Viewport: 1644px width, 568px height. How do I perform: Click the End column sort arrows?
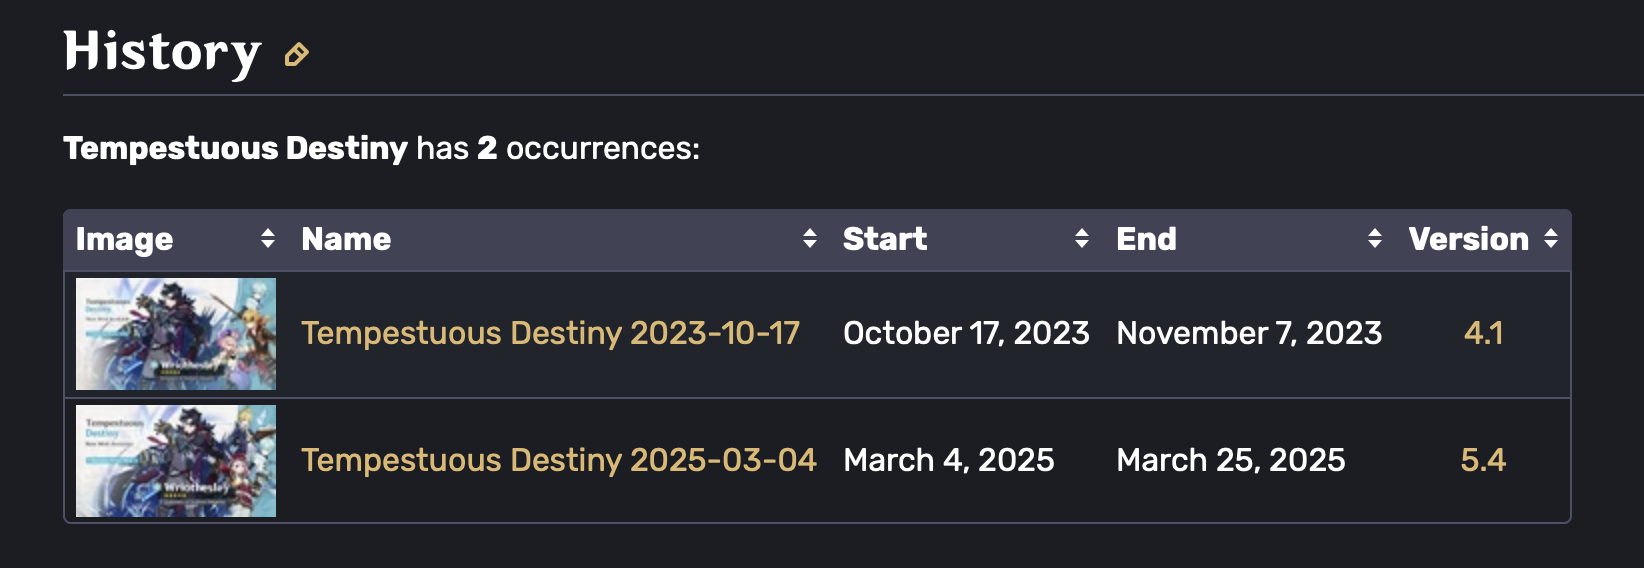1375,238
